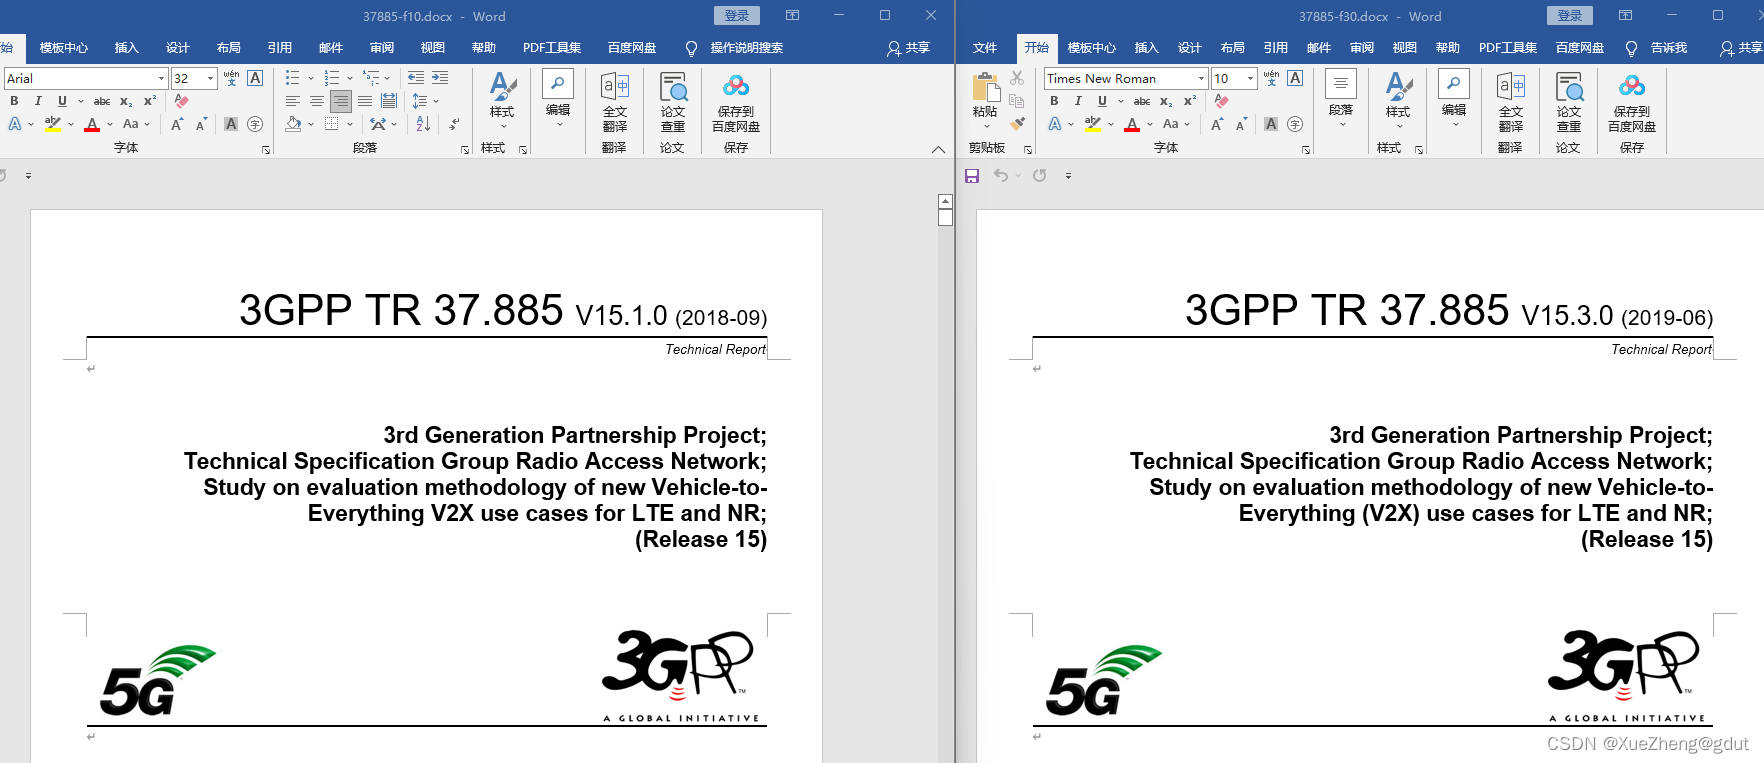Click 登录 button in f30 title bar
1764x763 pixels.
1570,15
